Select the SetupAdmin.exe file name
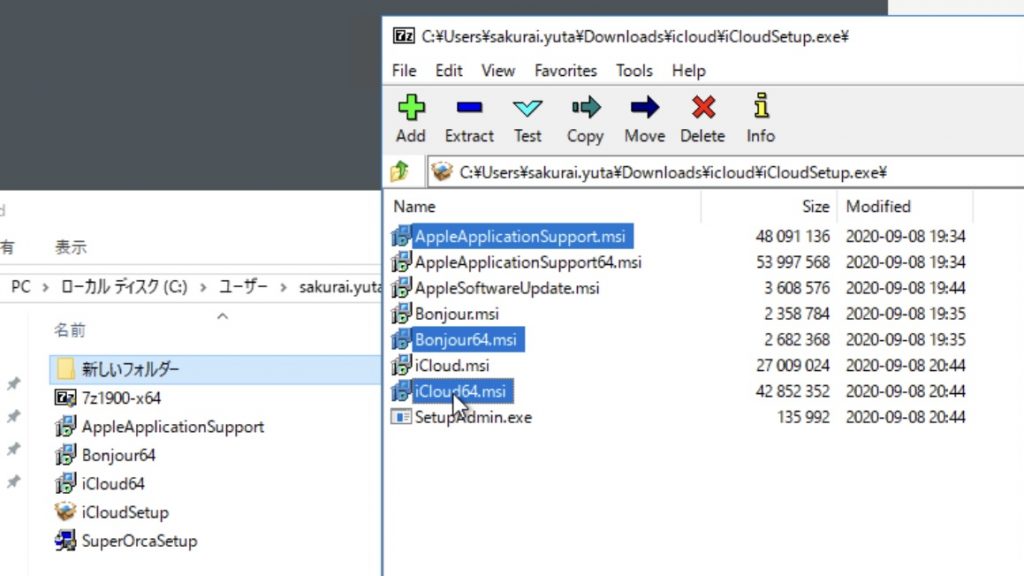The image size is (1024, 576). (x=473, y=417)
